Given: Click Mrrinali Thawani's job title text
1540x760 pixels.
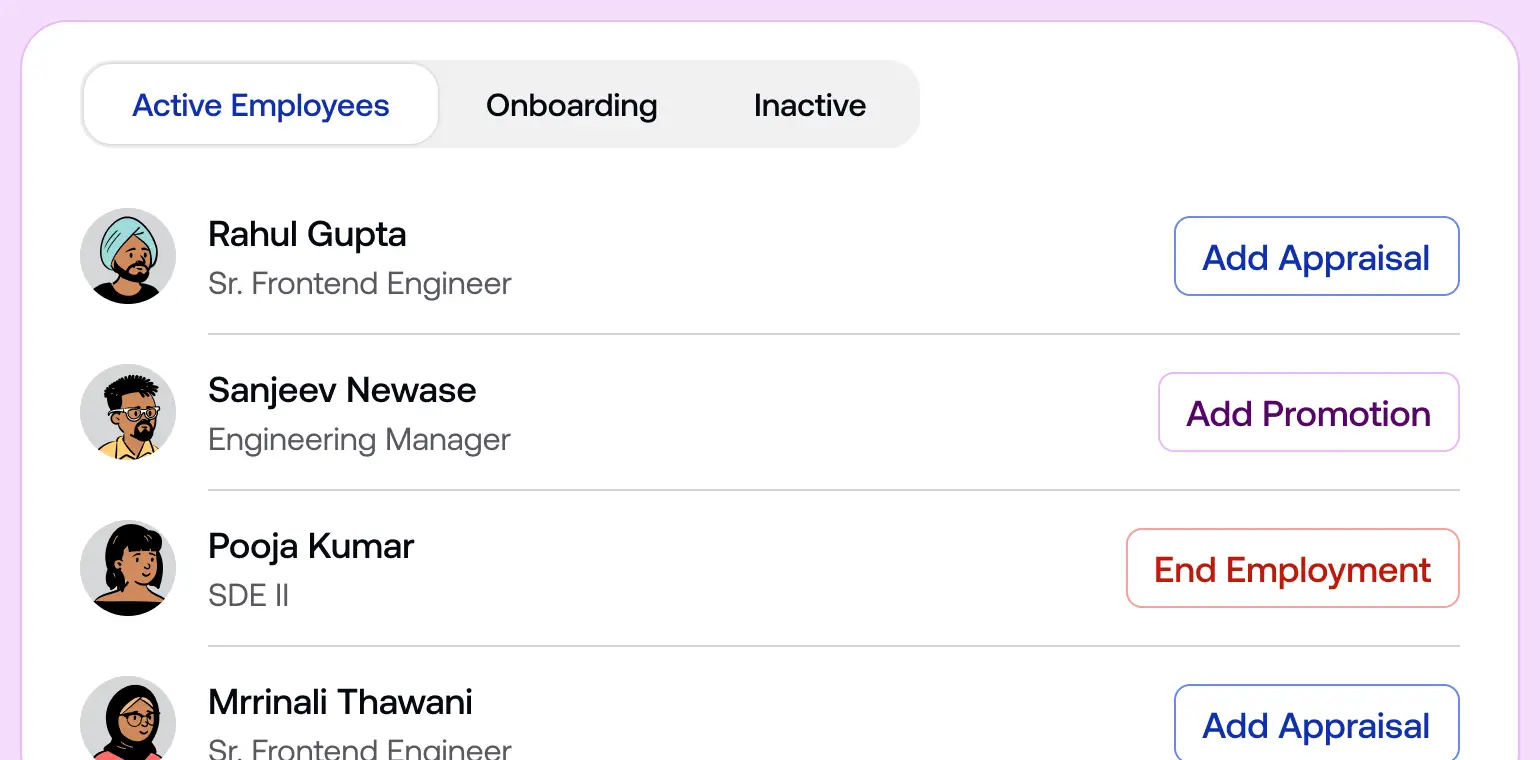Looking at the screenshot, I should click(x=359, y=748).
